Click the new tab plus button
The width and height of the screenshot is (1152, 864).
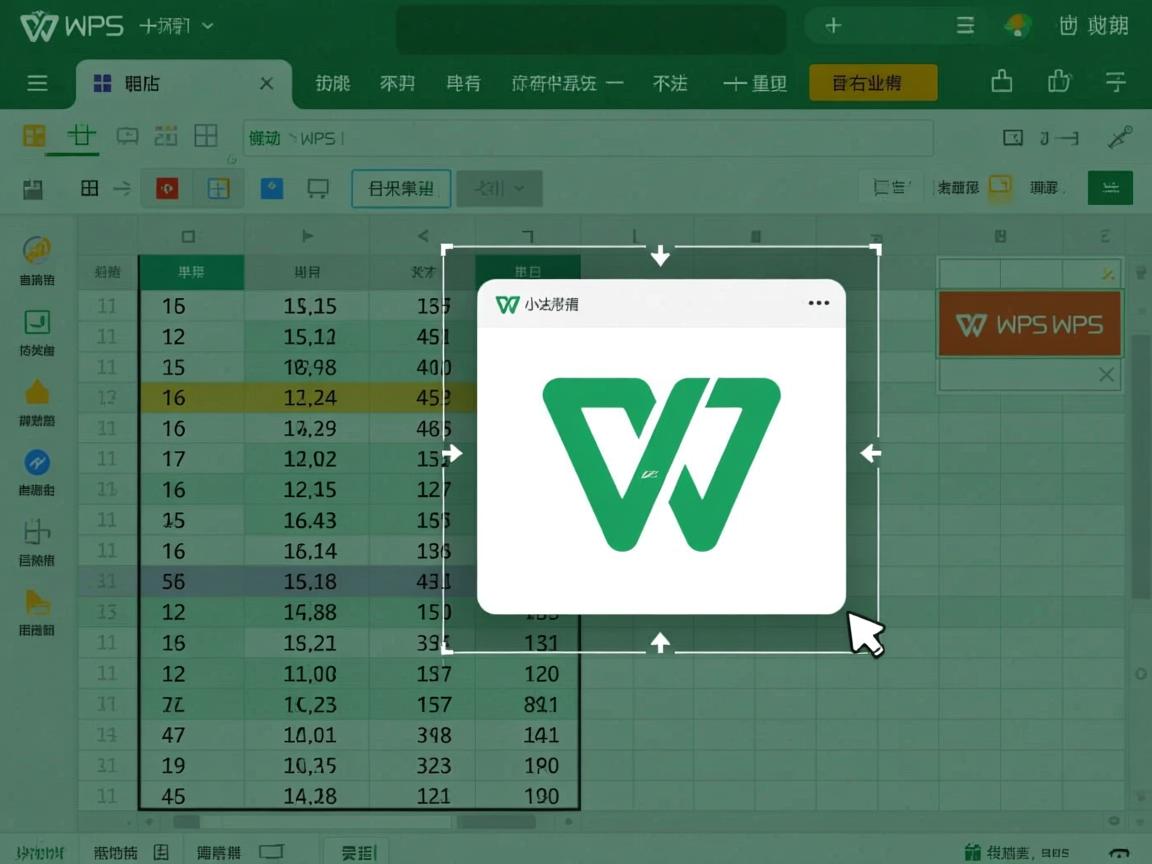point(833,26)
